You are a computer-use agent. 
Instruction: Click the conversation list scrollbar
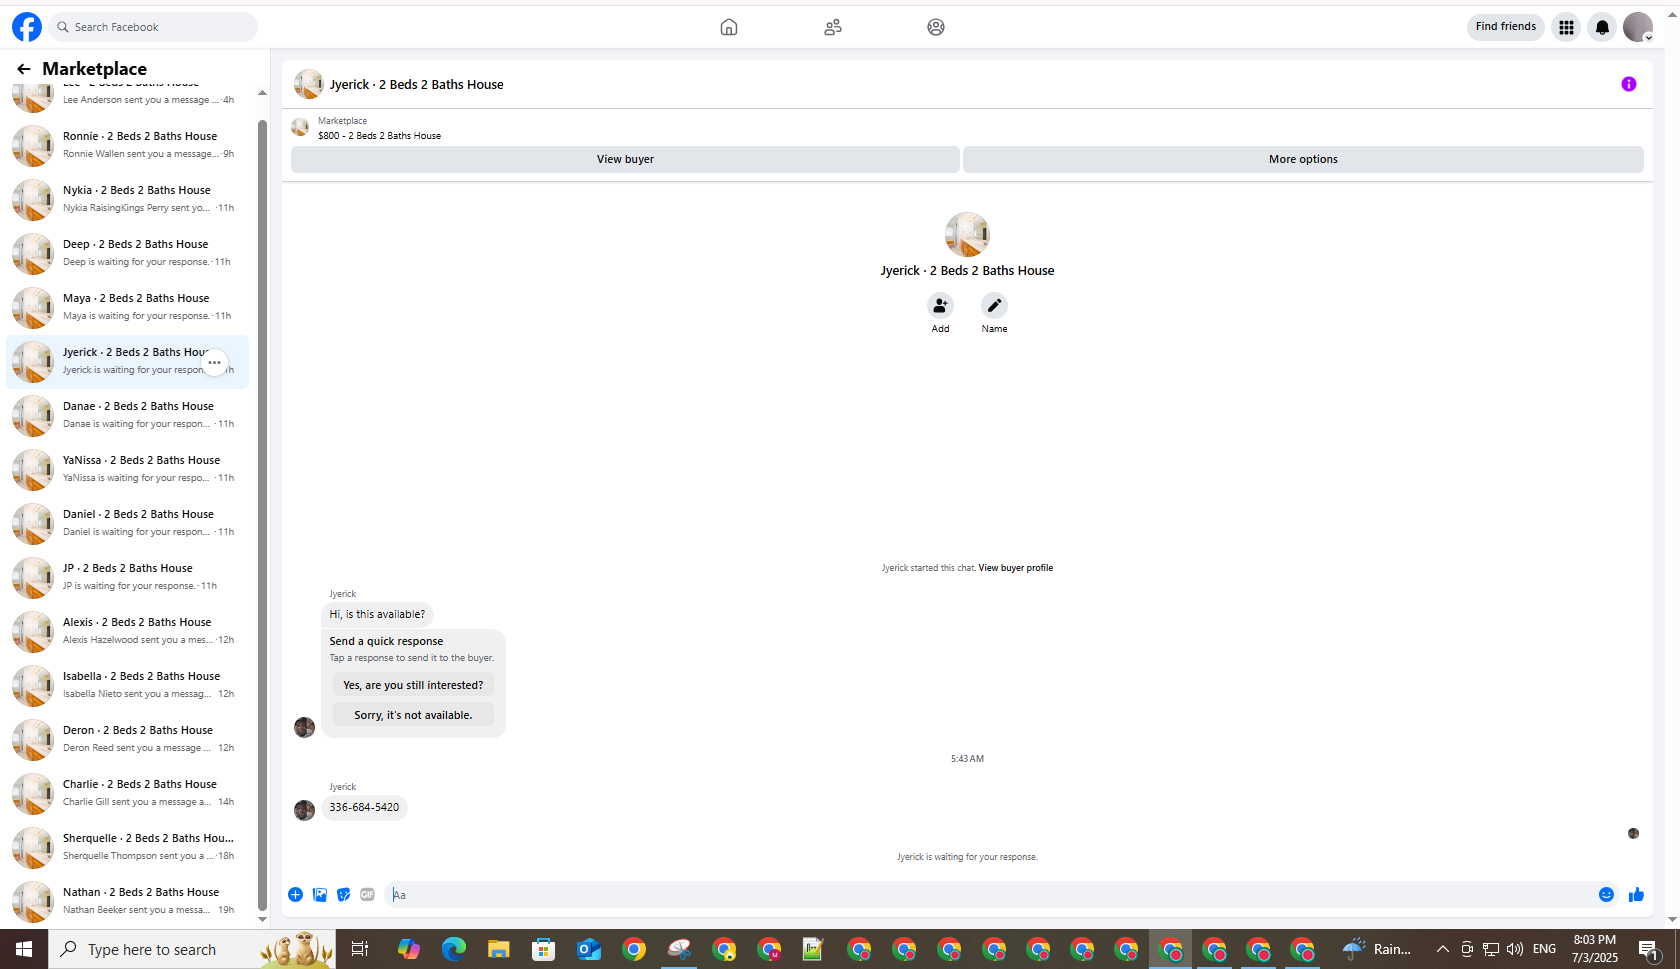click(262, 515)
